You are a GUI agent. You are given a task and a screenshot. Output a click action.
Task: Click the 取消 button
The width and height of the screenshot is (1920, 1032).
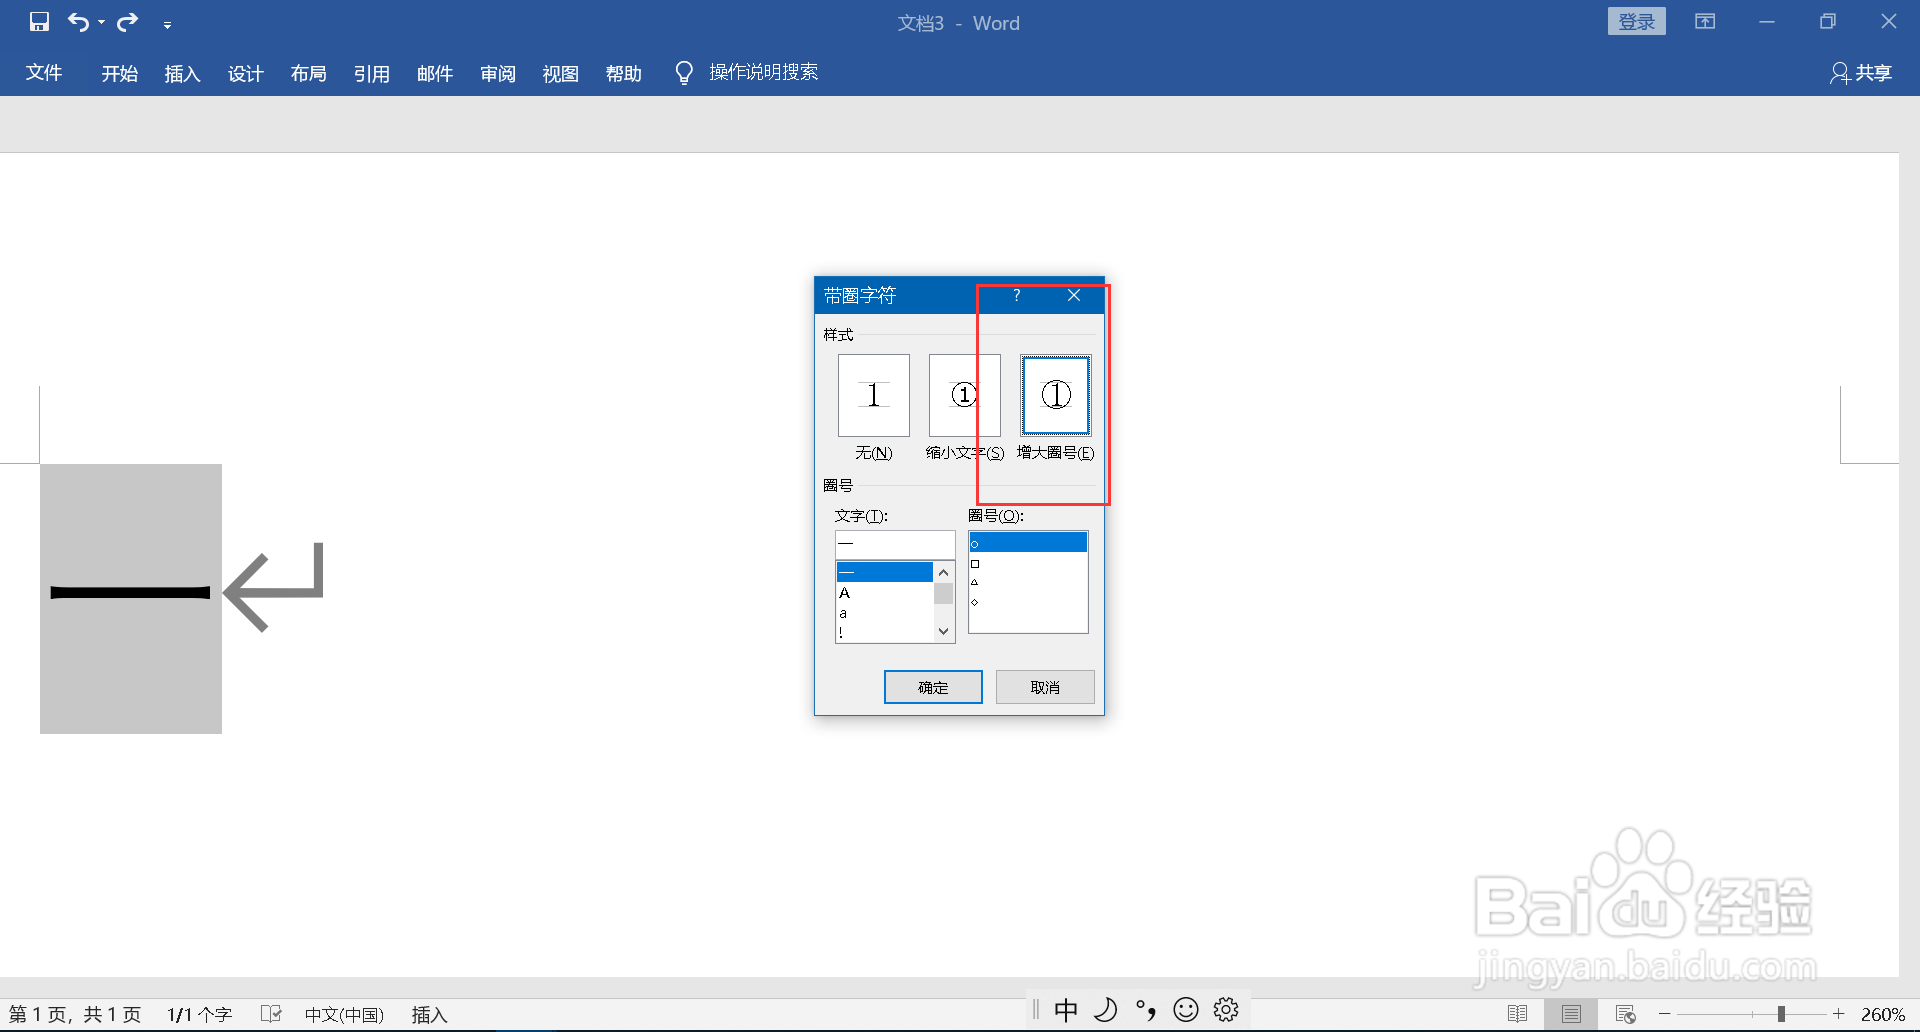pyautogui.click(x=1045, y=687)
